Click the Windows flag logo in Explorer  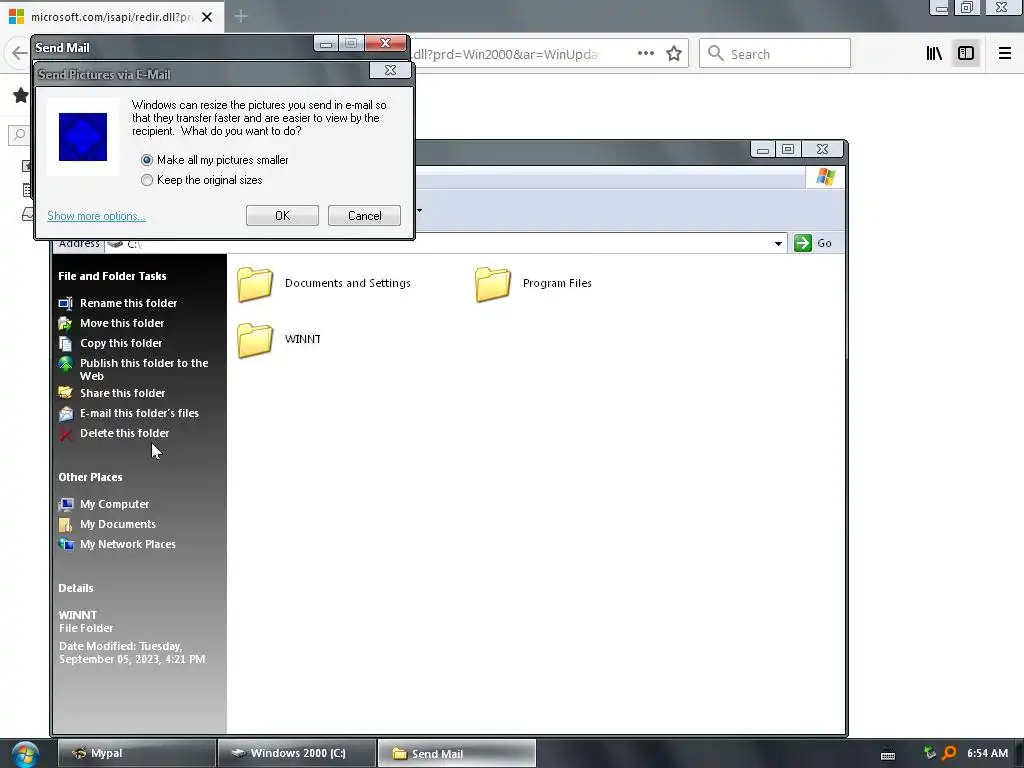pos(825,176)
